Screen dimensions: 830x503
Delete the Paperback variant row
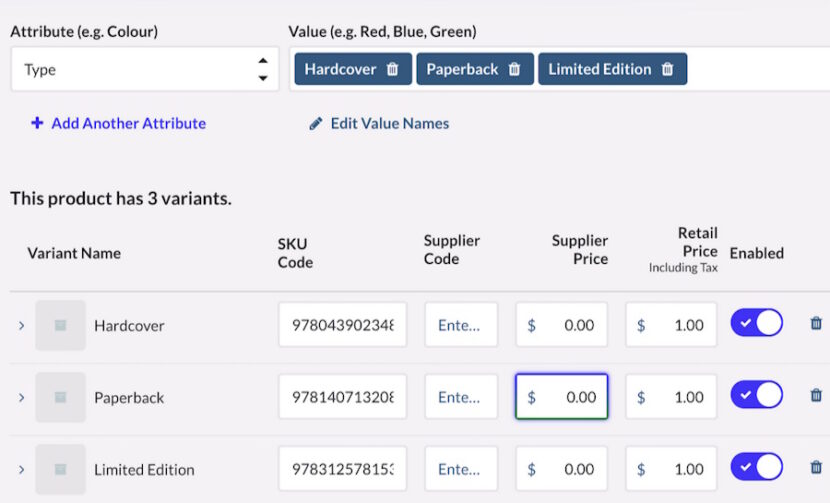click(816, 396)
